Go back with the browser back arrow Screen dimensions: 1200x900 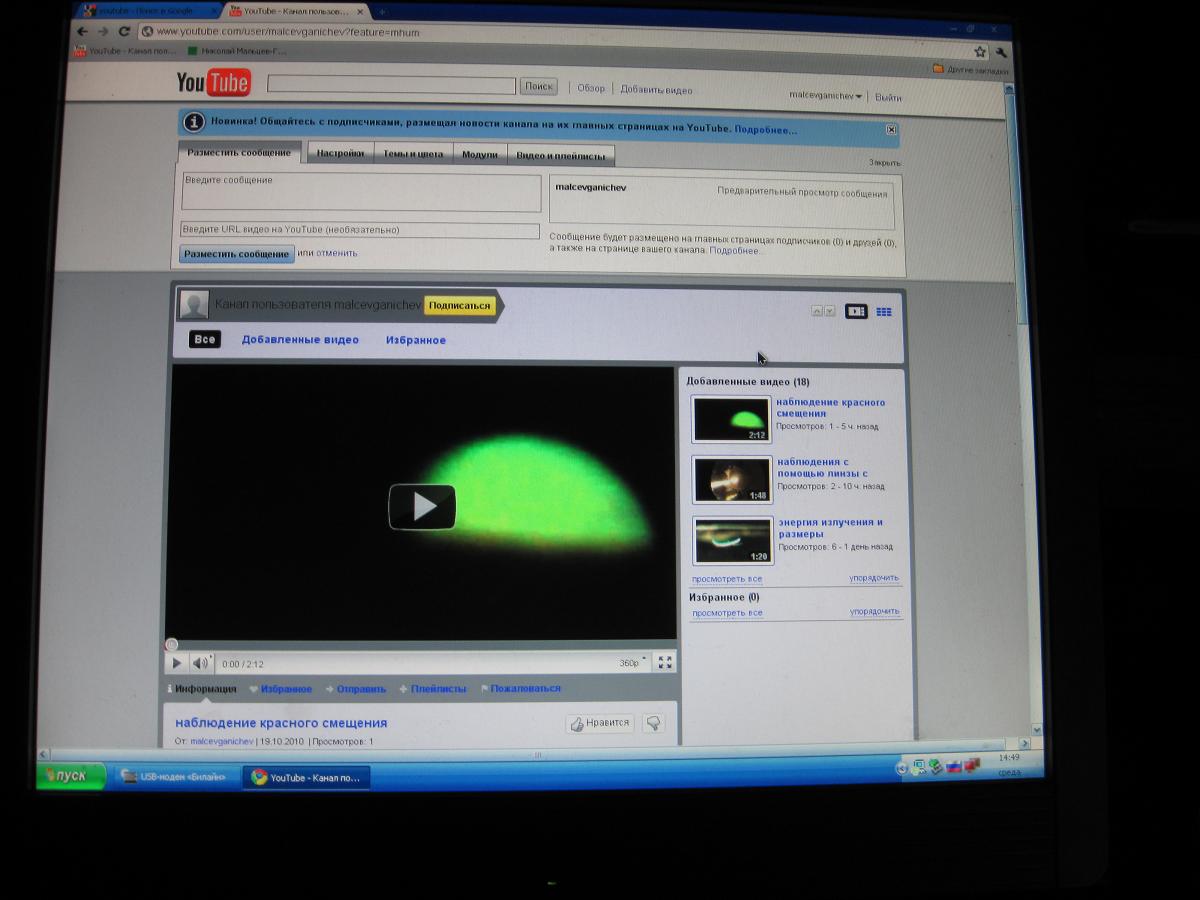click(x=83, y=31)
